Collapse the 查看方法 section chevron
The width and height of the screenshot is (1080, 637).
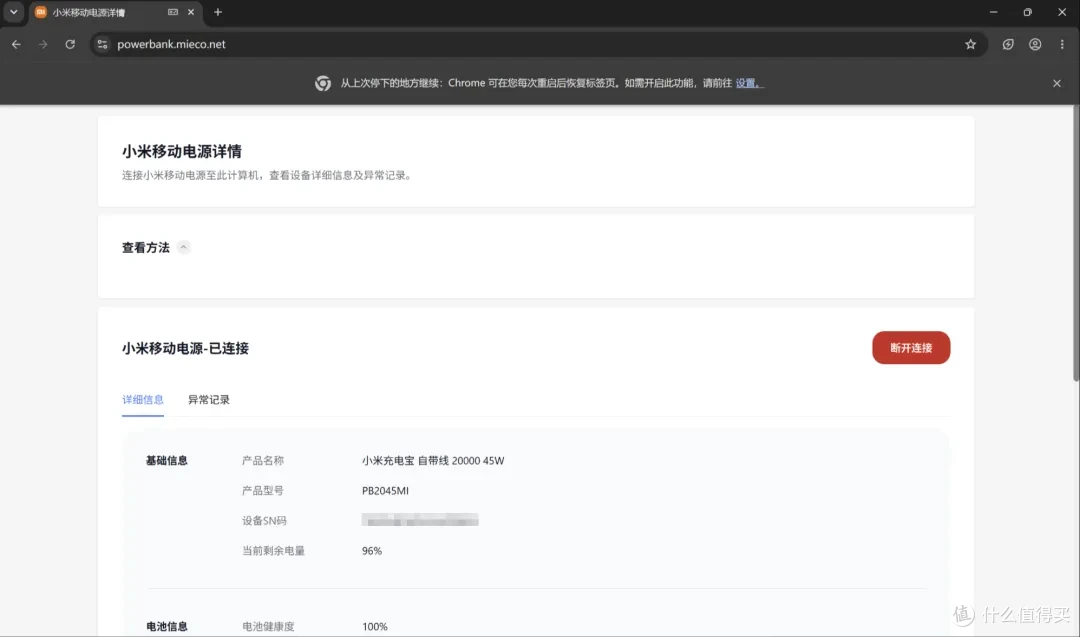pyautogui.click(x=183, y=247)
